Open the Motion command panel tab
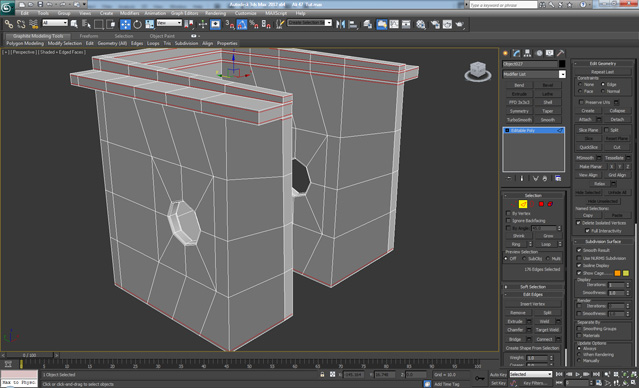Viewport: 639px width, 388px height. pos(539,53)
